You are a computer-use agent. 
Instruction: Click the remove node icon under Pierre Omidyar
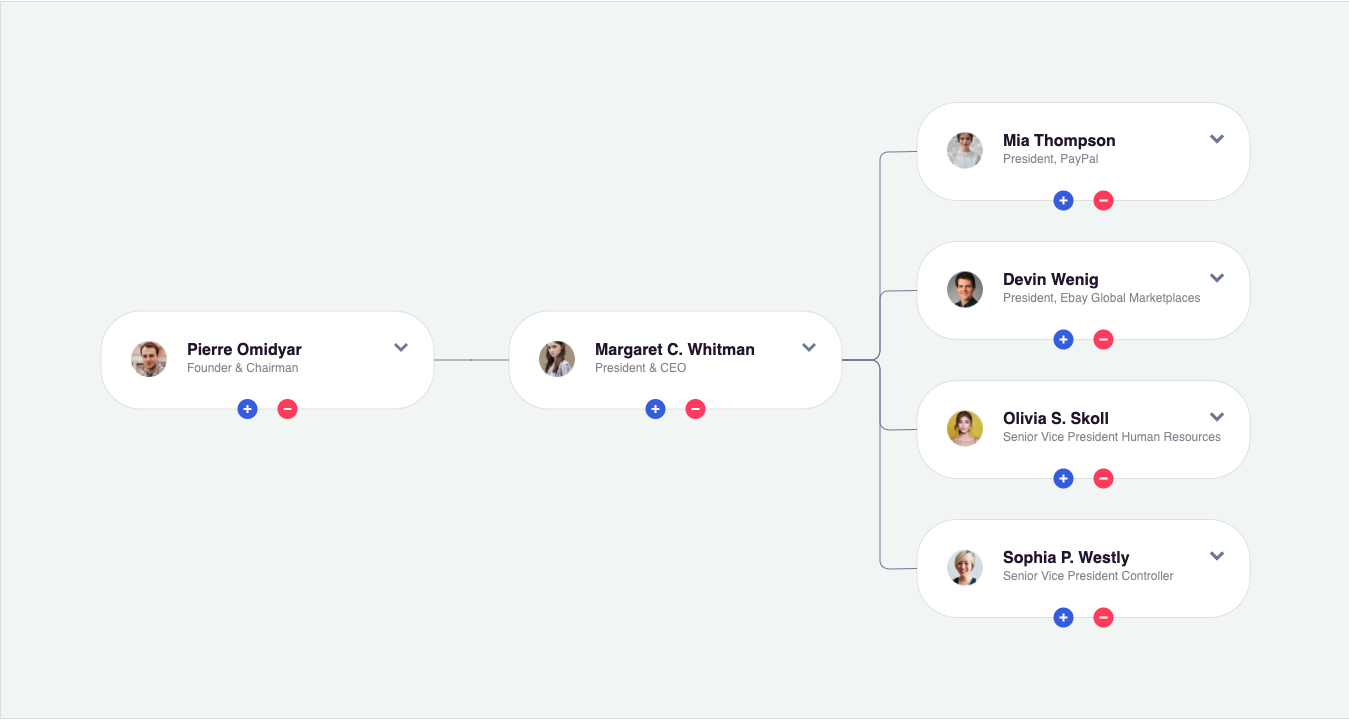click(287, 409)
